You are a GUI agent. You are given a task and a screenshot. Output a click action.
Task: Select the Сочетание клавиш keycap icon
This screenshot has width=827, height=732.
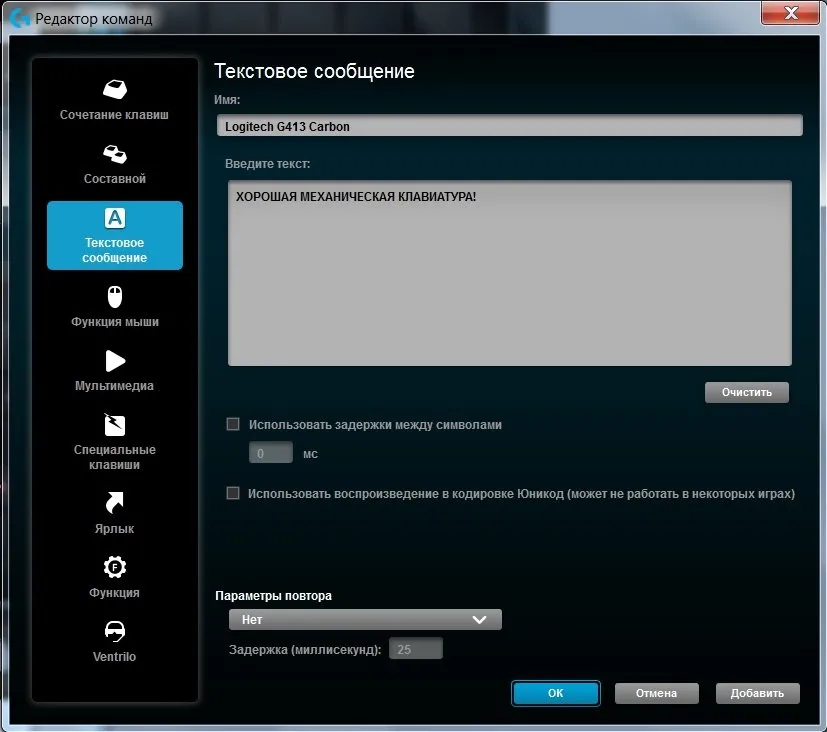(114, 89)
